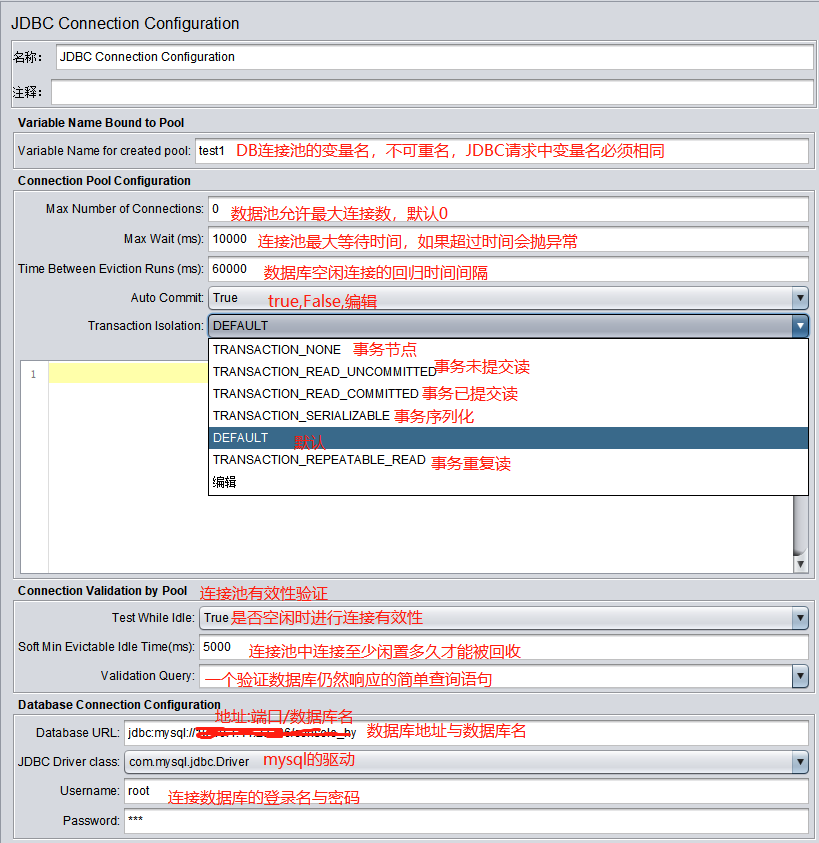This screenshot has width=819, height=843.
Task: Open the Validation Query dropdown arrow
Action: [800, 676]
